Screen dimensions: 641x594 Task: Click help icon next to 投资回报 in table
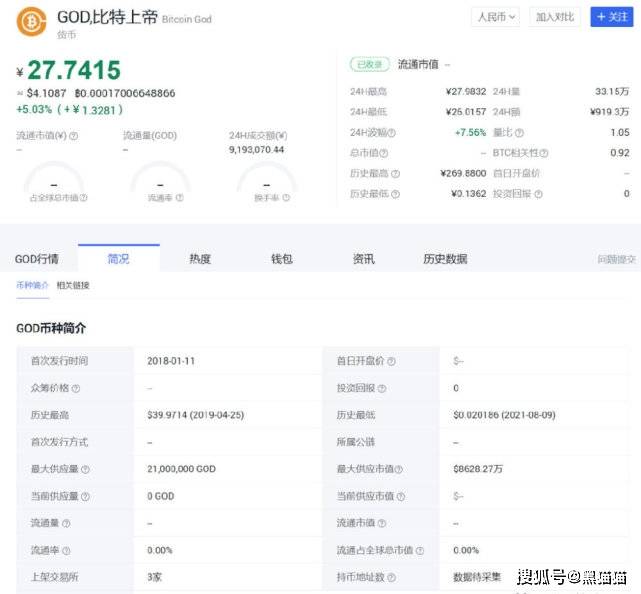click(x=382, y=388)
